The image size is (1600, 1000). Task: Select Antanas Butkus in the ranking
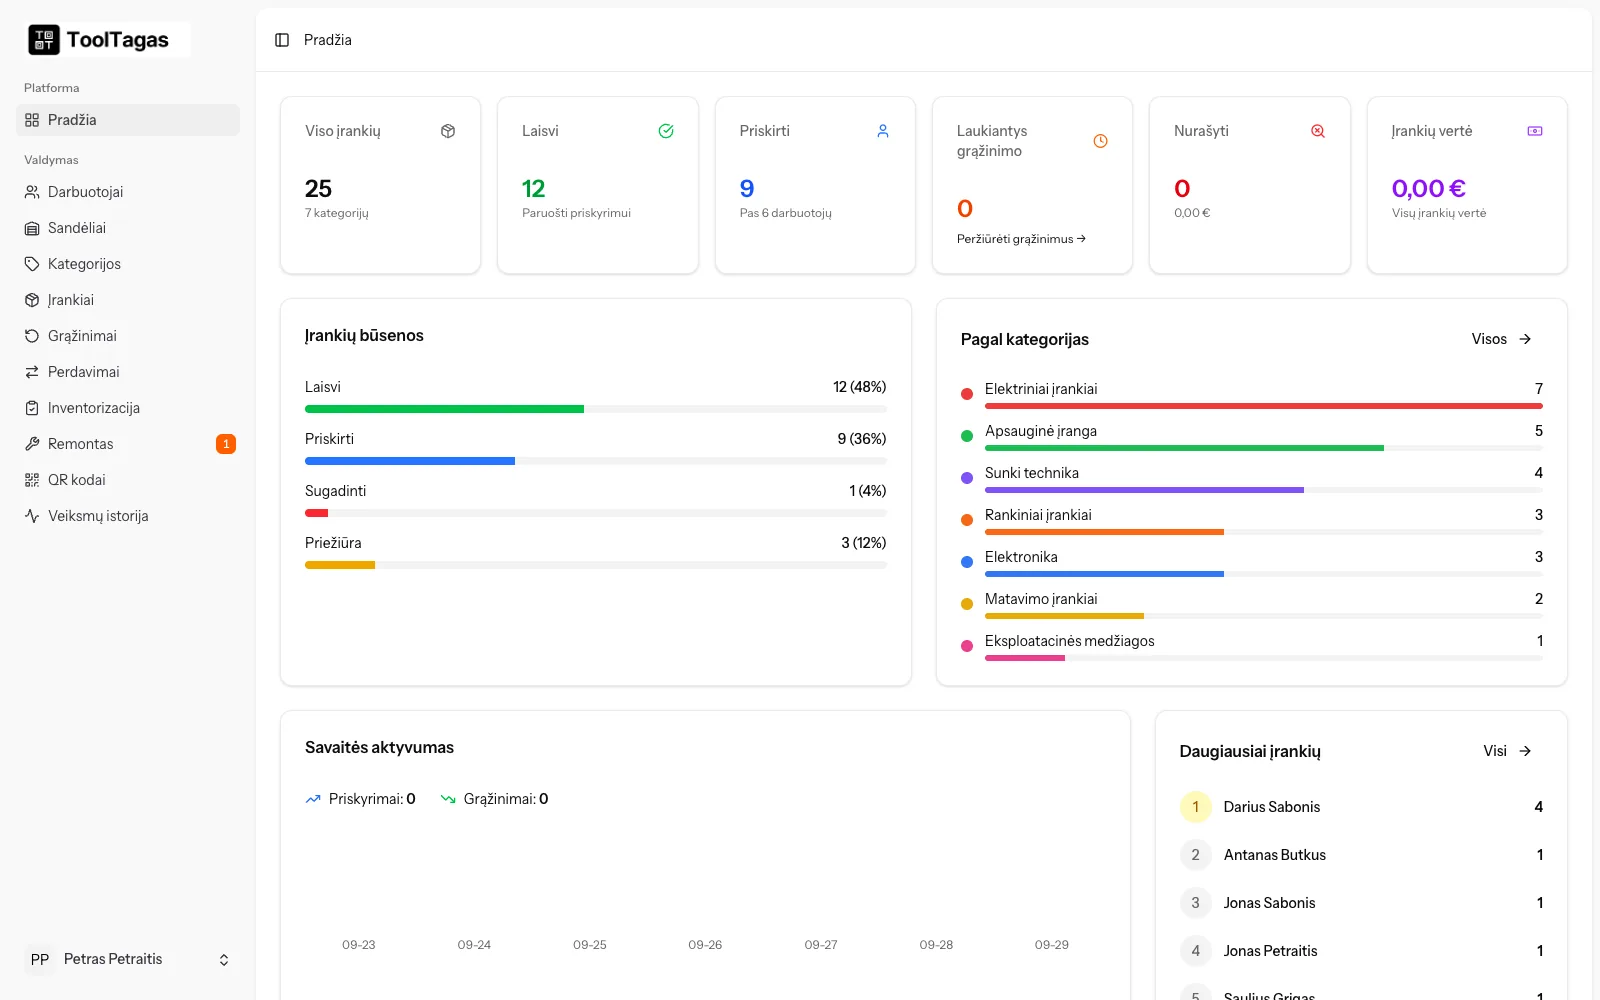[x=1361, y=855]
